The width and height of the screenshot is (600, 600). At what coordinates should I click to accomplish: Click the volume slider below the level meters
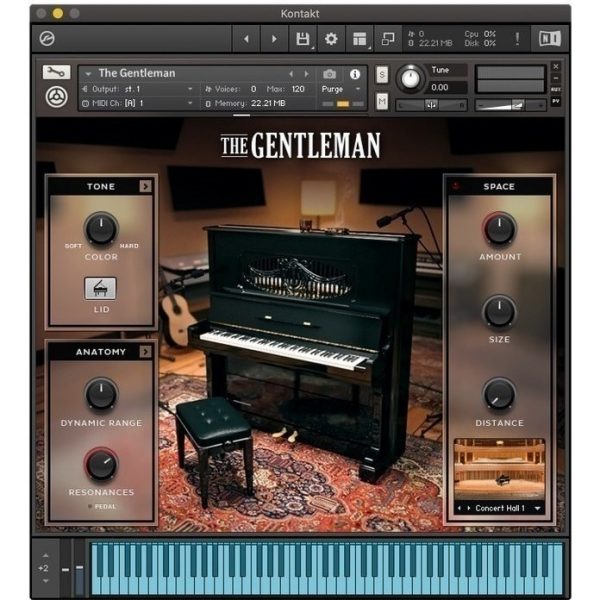point(510,105)
